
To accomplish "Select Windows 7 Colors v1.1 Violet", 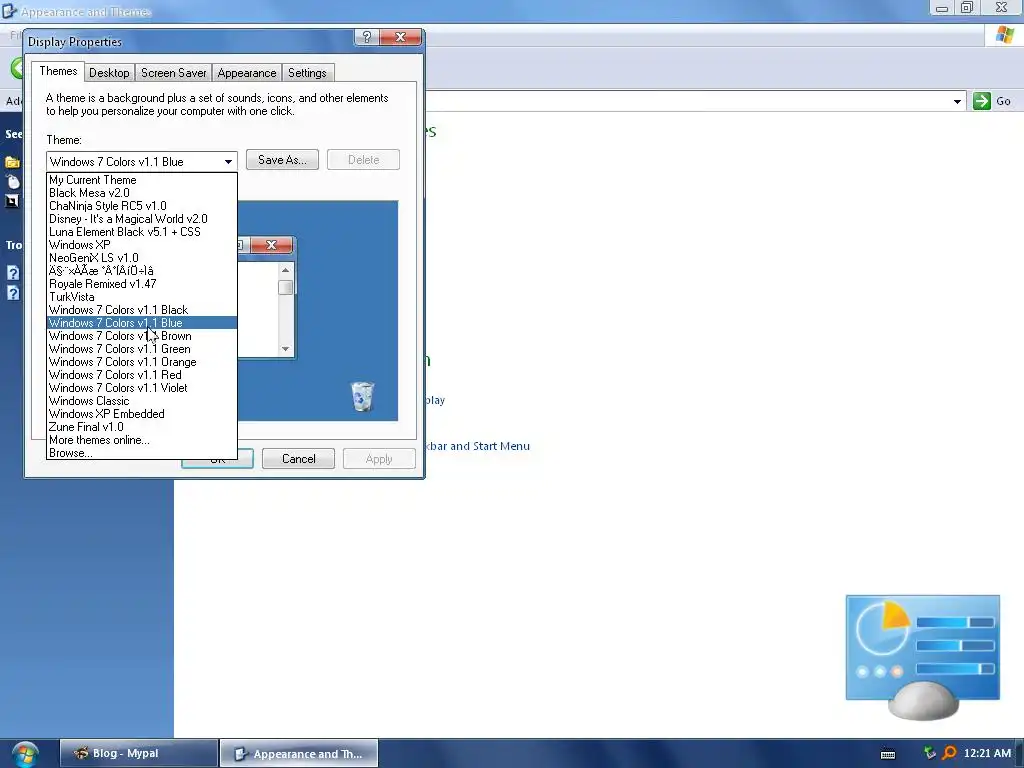I will click(x=142, y=388).
